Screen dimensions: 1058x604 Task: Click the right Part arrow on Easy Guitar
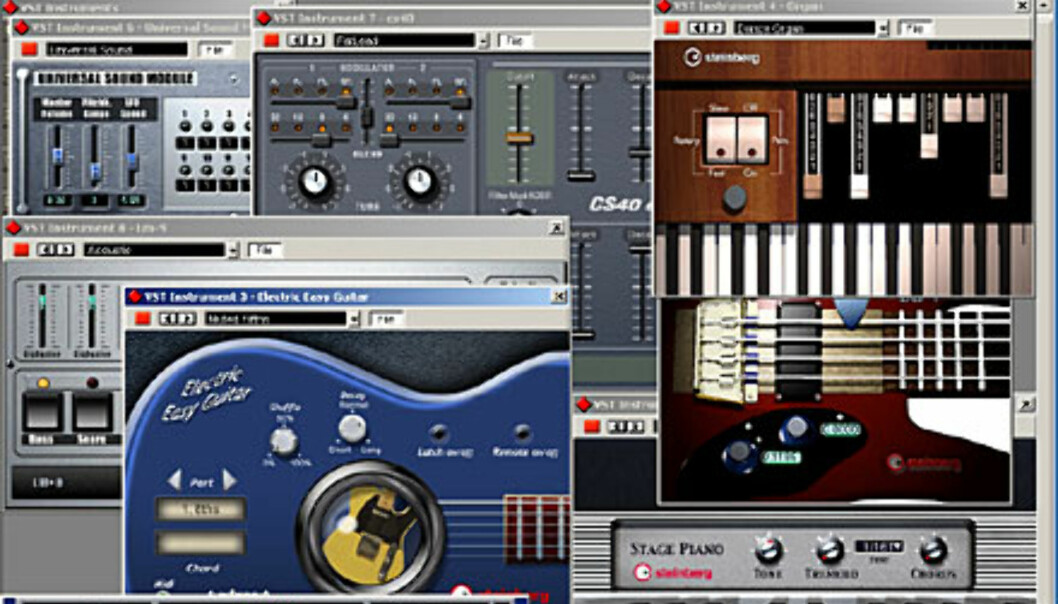229,480
